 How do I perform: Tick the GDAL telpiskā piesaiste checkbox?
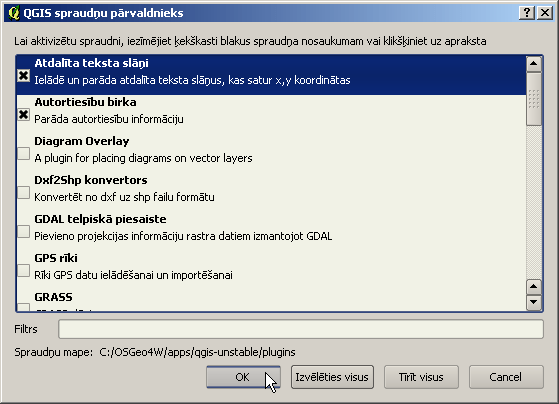pos(24,232)
